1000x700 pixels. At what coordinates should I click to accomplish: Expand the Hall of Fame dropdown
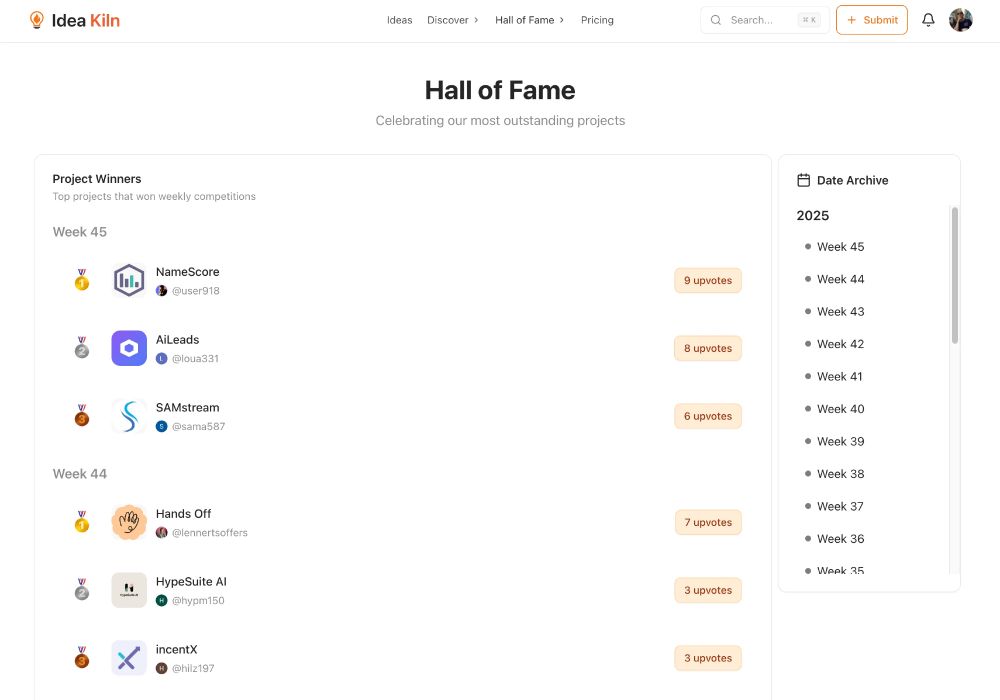pyautogui.click(x=529, y=20)
